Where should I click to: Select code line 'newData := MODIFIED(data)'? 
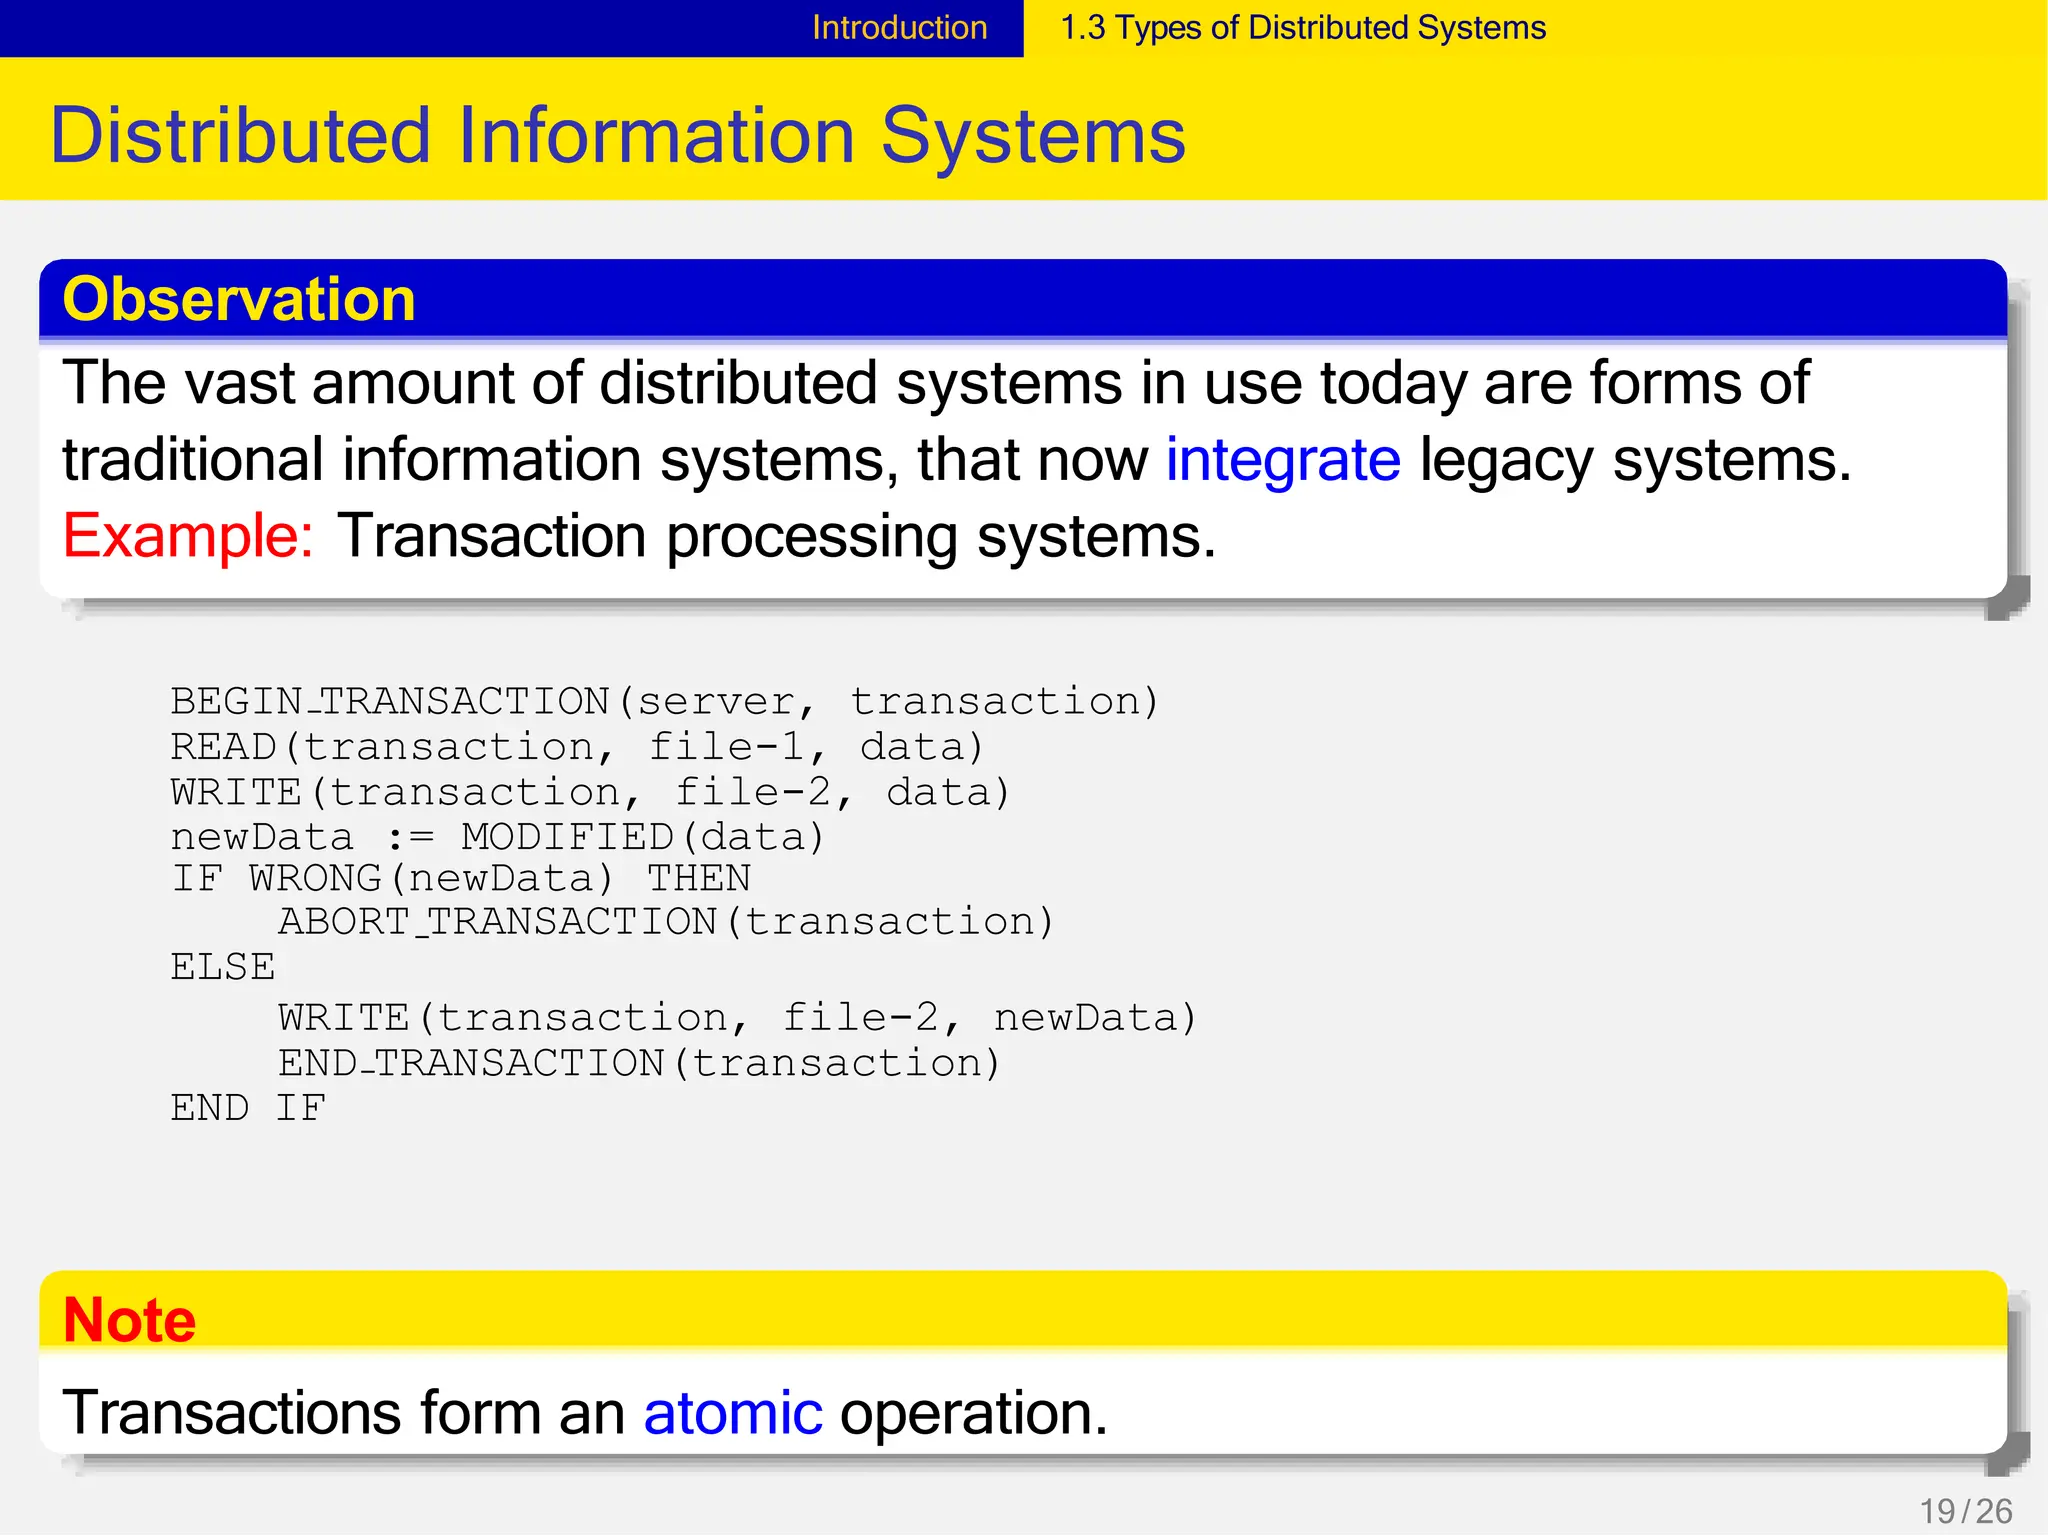(498, 837)
